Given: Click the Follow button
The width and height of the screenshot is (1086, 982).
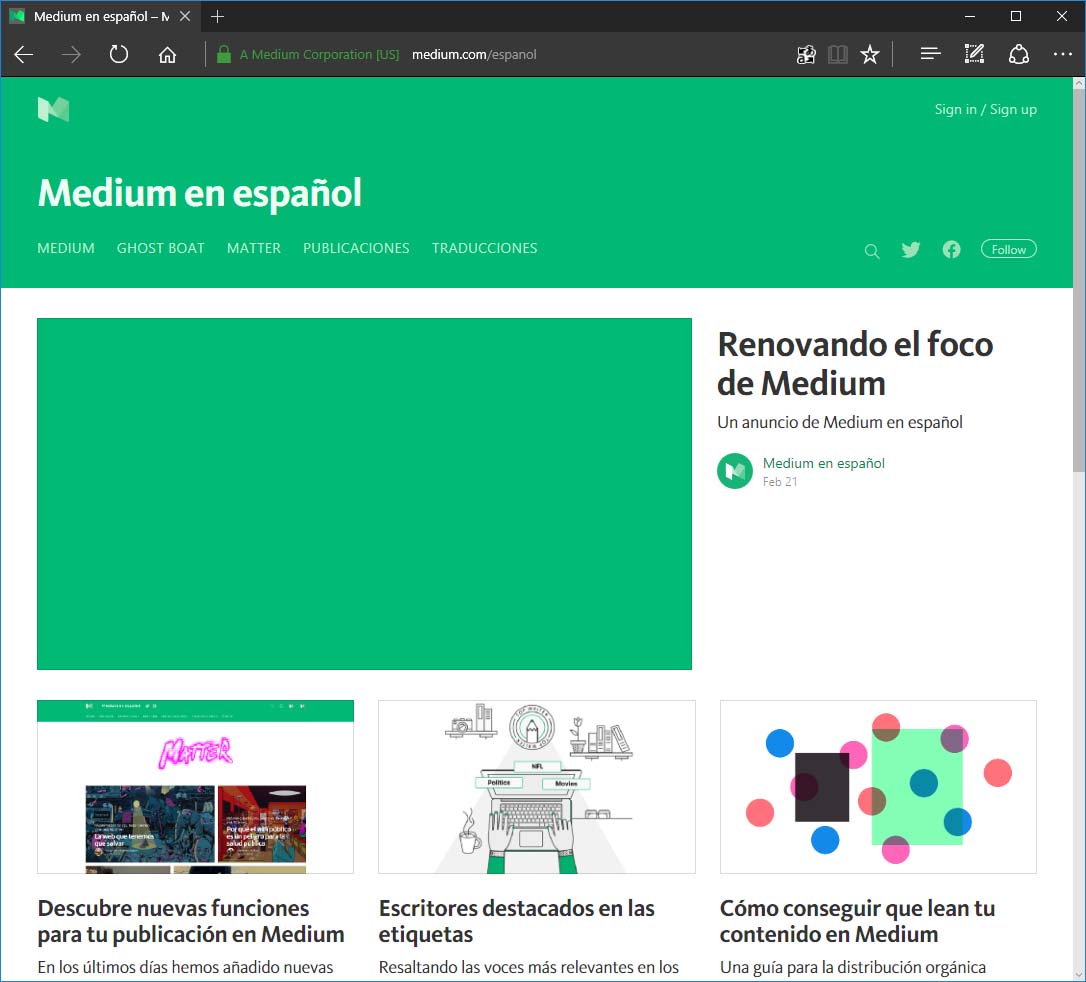Looking at the screenshot, I should pyautogui.click(x=1008, y=249).
